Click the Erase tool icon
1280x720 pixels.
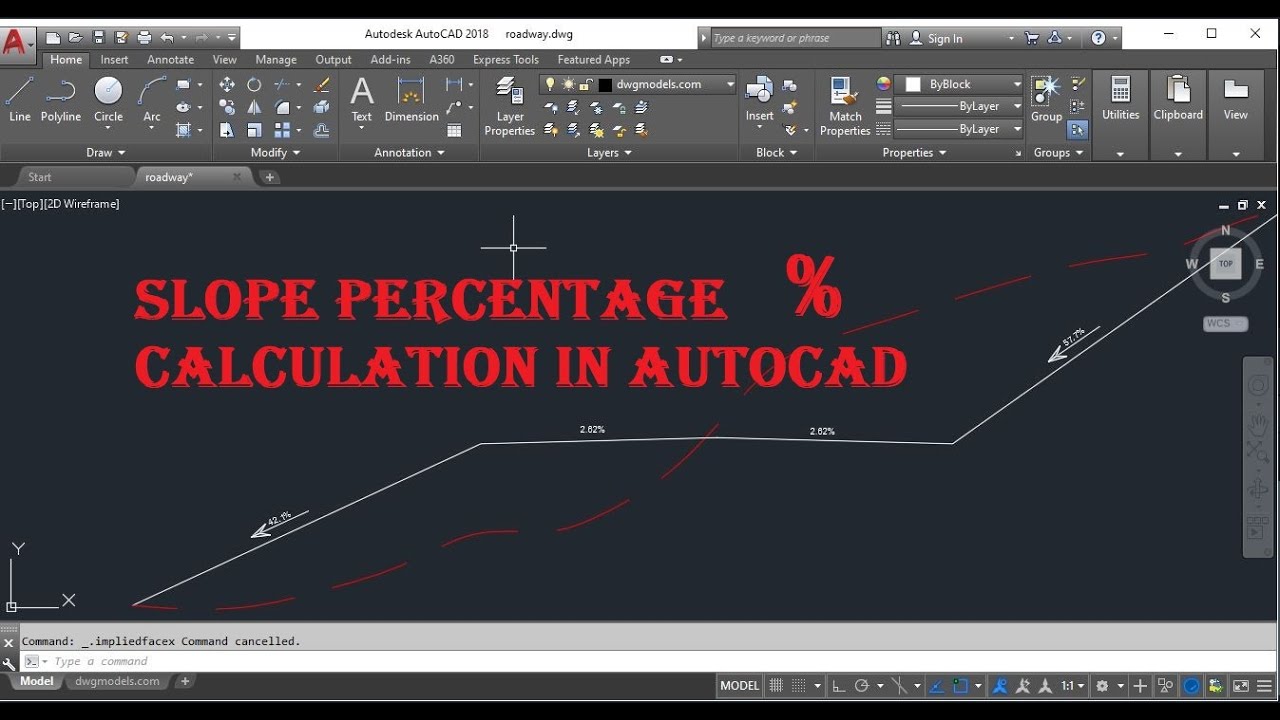pyautogui.click(x=322, y=85)
